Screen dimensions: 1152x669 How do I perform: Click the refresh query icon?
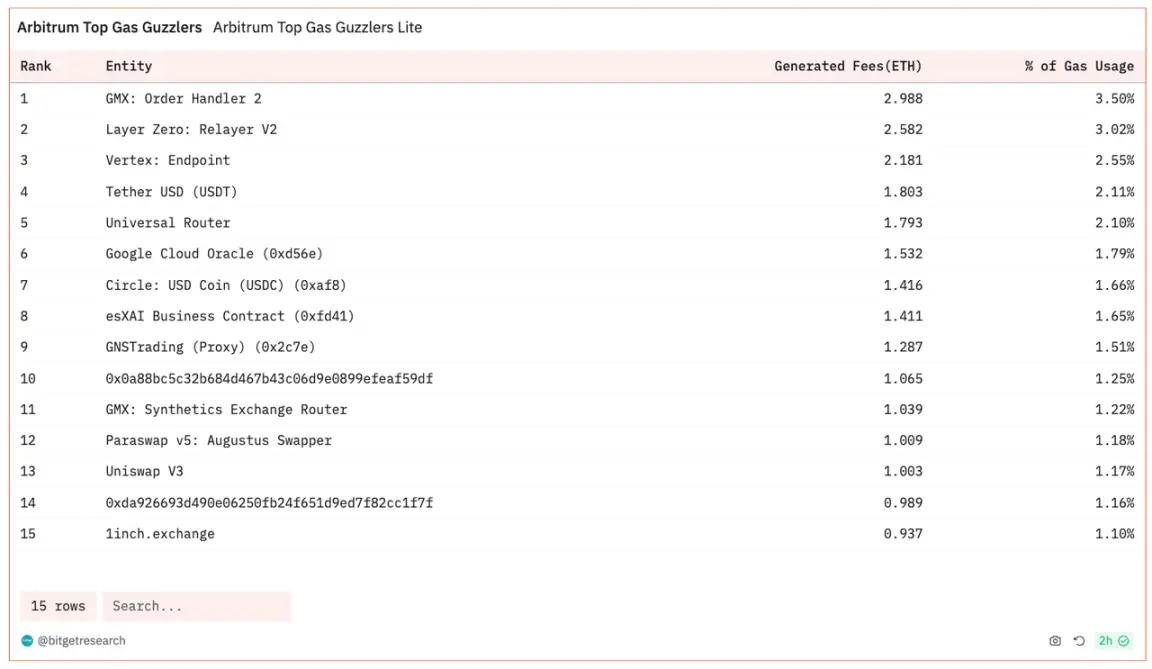coord(1079,640)
